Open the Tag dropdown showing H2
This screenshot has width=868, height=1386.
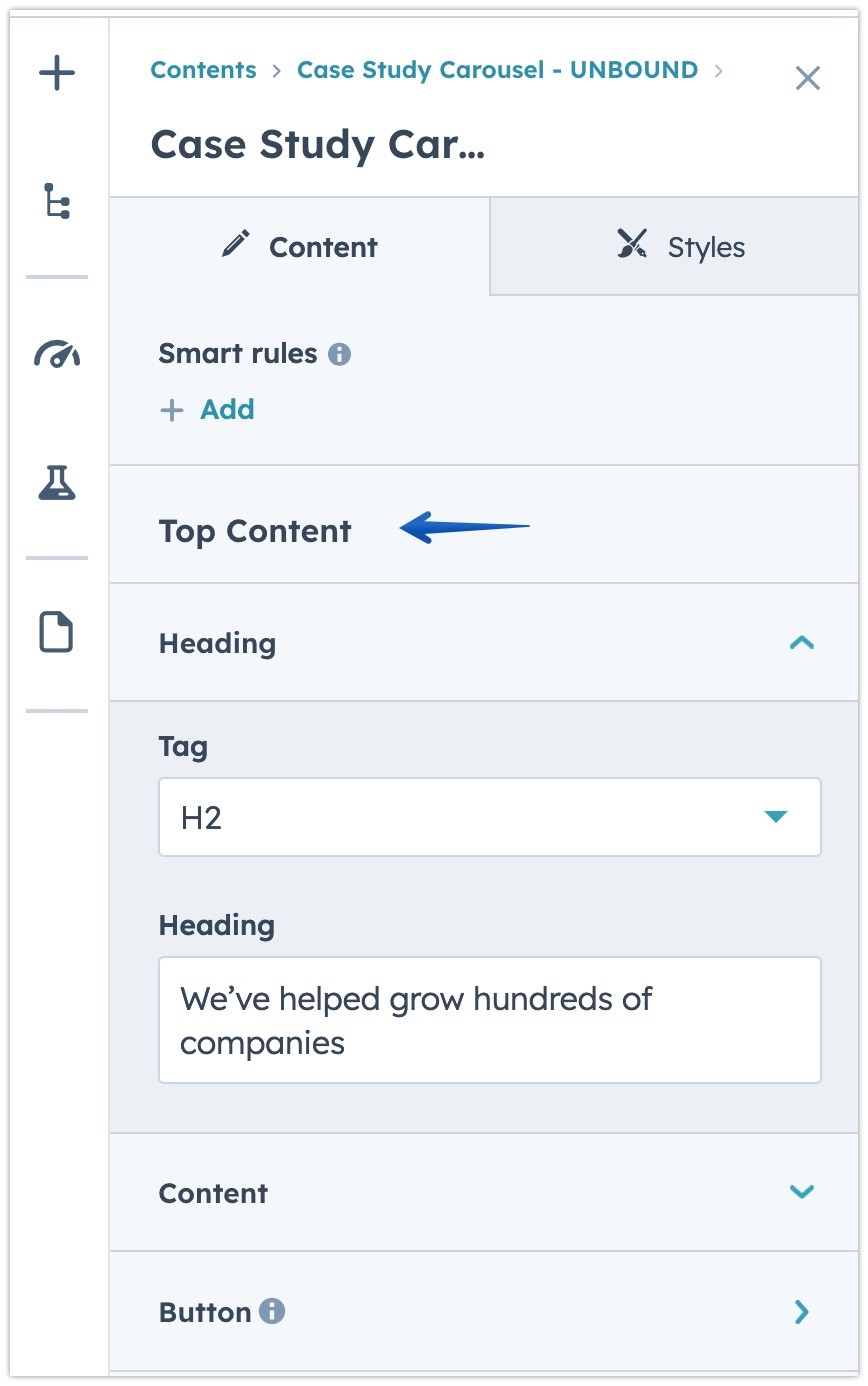(x=489, y=817)
